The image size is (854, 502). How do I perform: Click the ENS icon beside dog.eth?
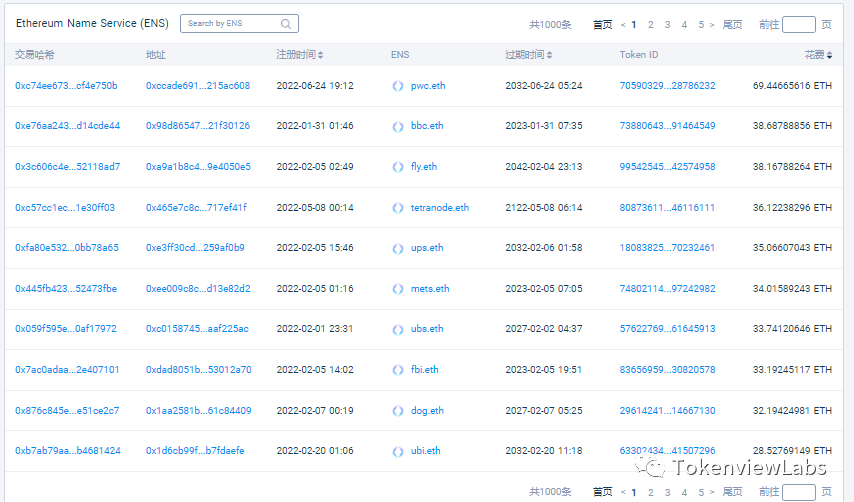pos(398,411)
